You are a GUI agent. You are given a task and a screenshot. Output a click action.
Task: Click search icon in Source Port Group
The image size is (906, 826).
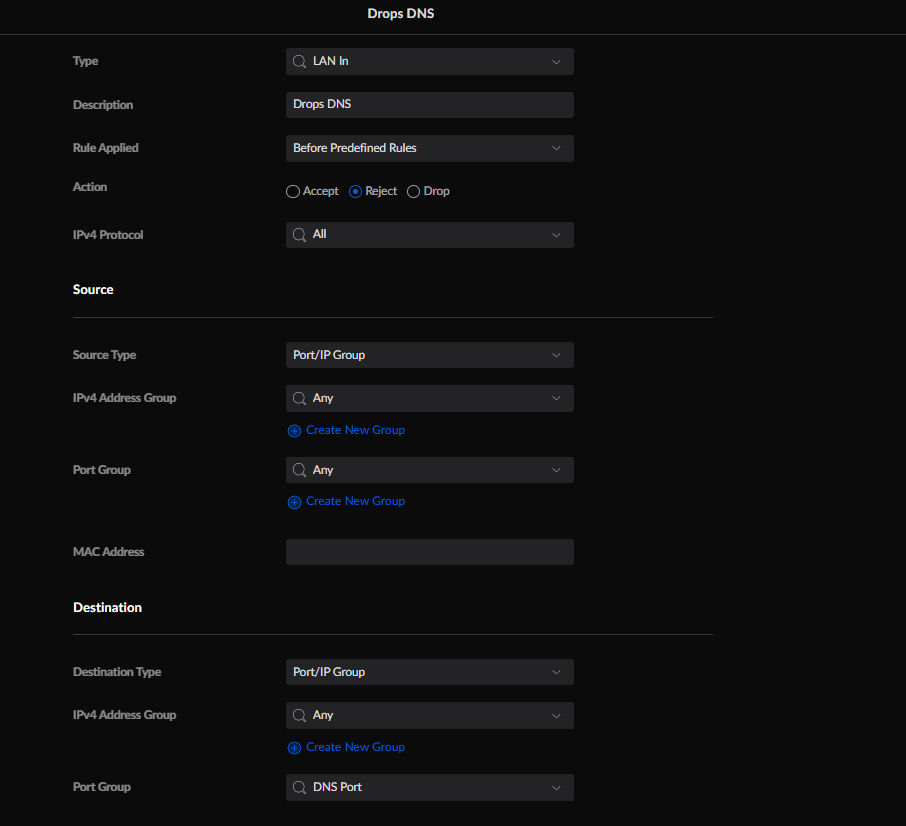(299, 470)
